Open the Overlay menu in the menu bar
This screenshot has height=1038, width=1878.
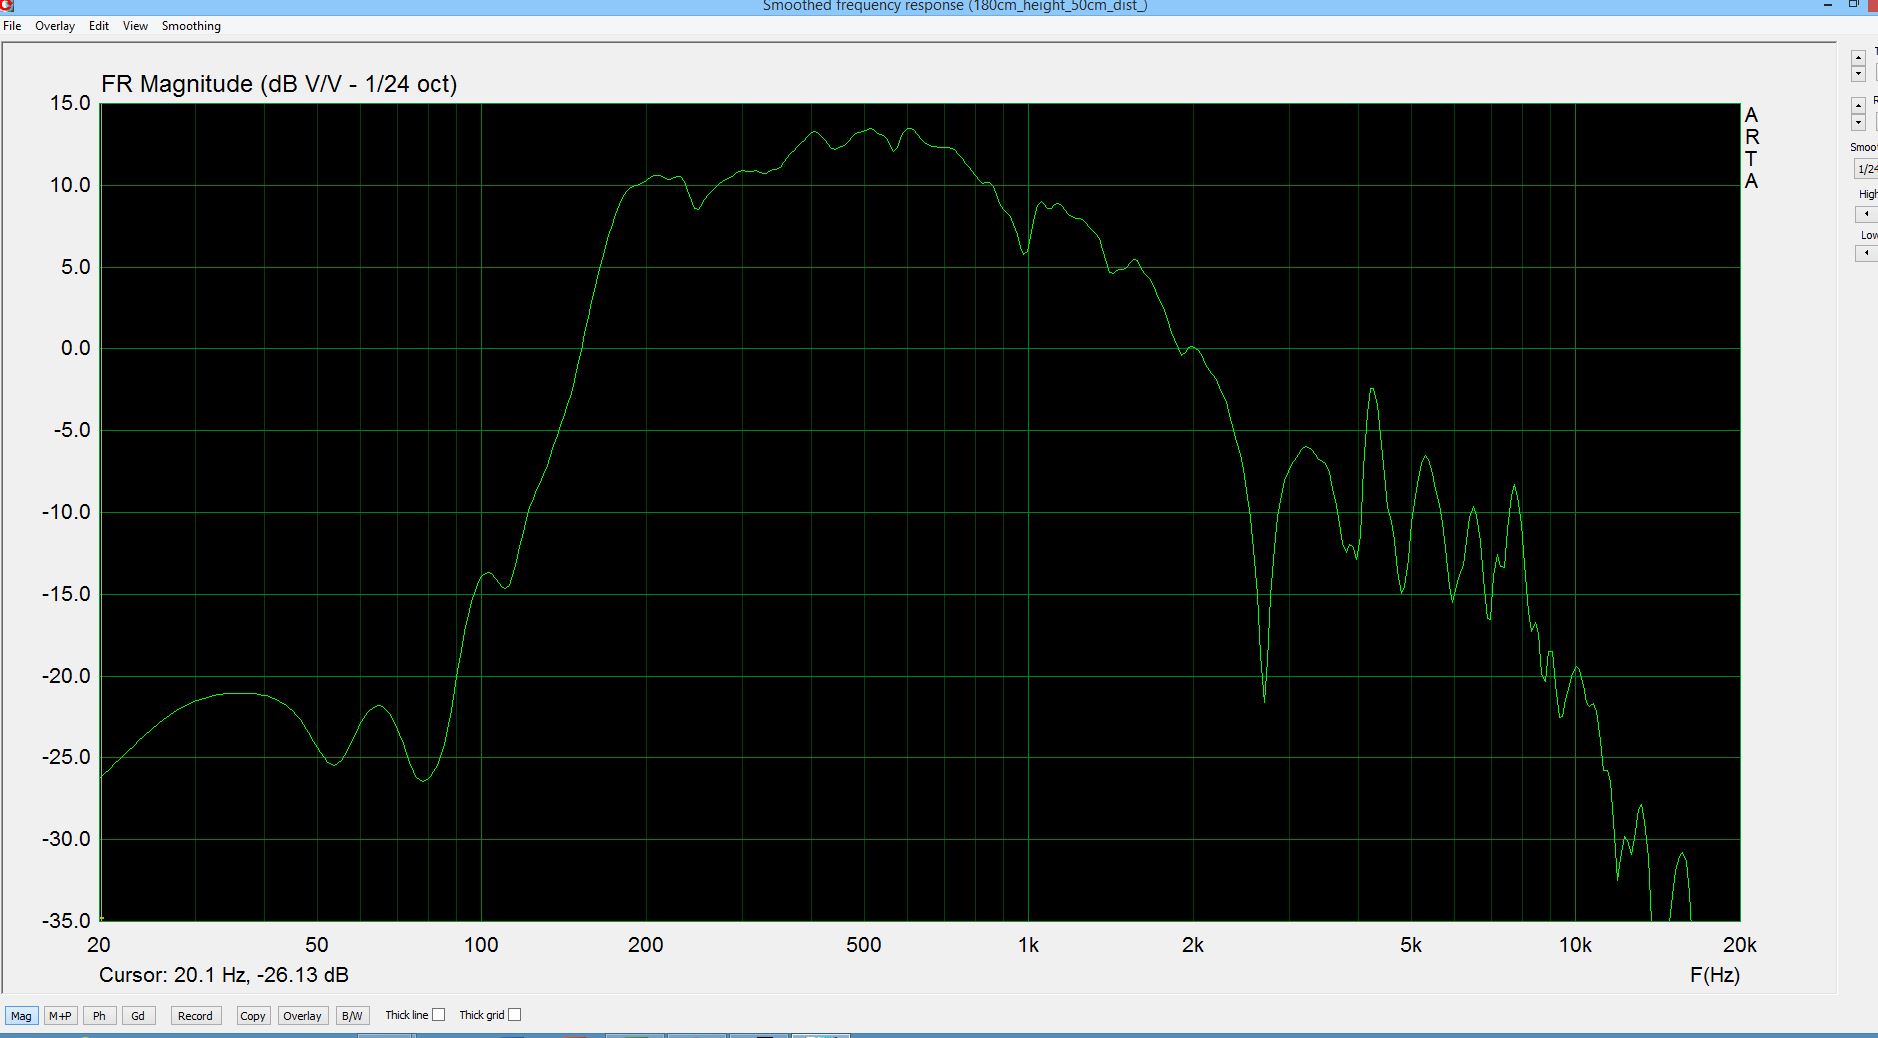pyautogui.click(x=55, y=26)
